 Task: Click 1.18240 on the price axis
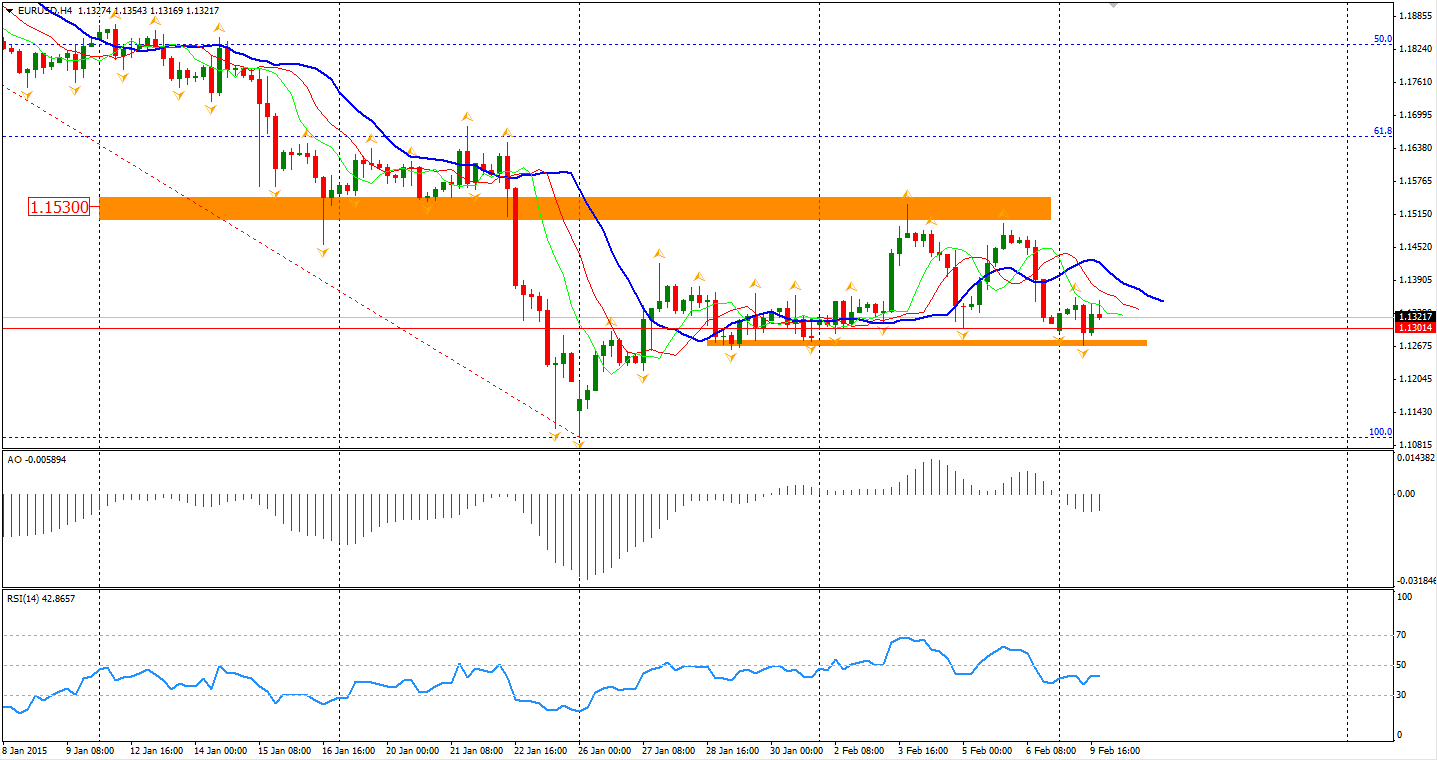(x=1415, y=49)
